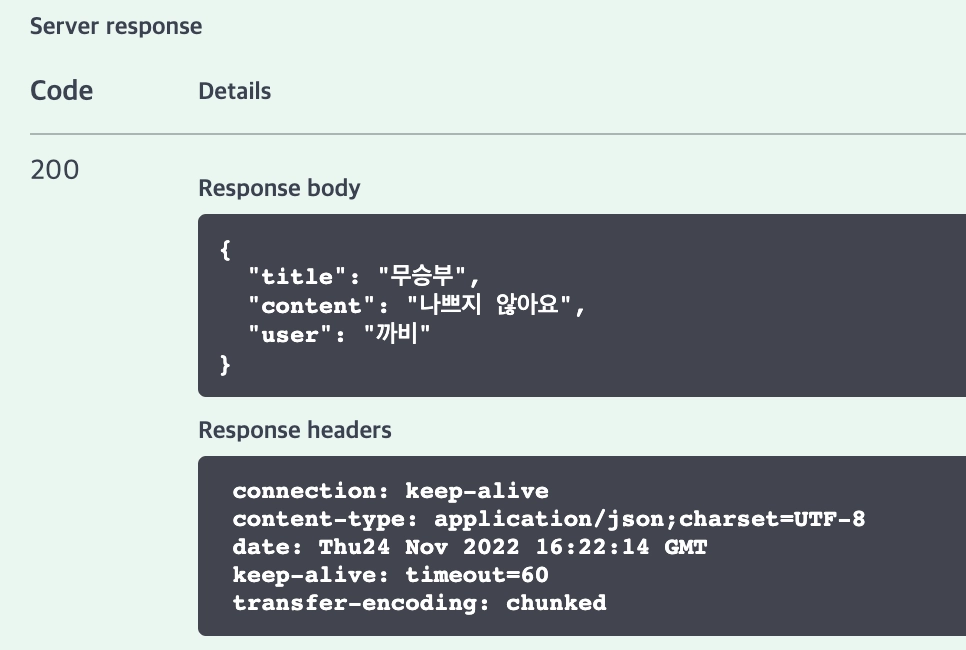
Task: Click the transfer-encoding: chunked header line
Action: (x=419, y=603)
